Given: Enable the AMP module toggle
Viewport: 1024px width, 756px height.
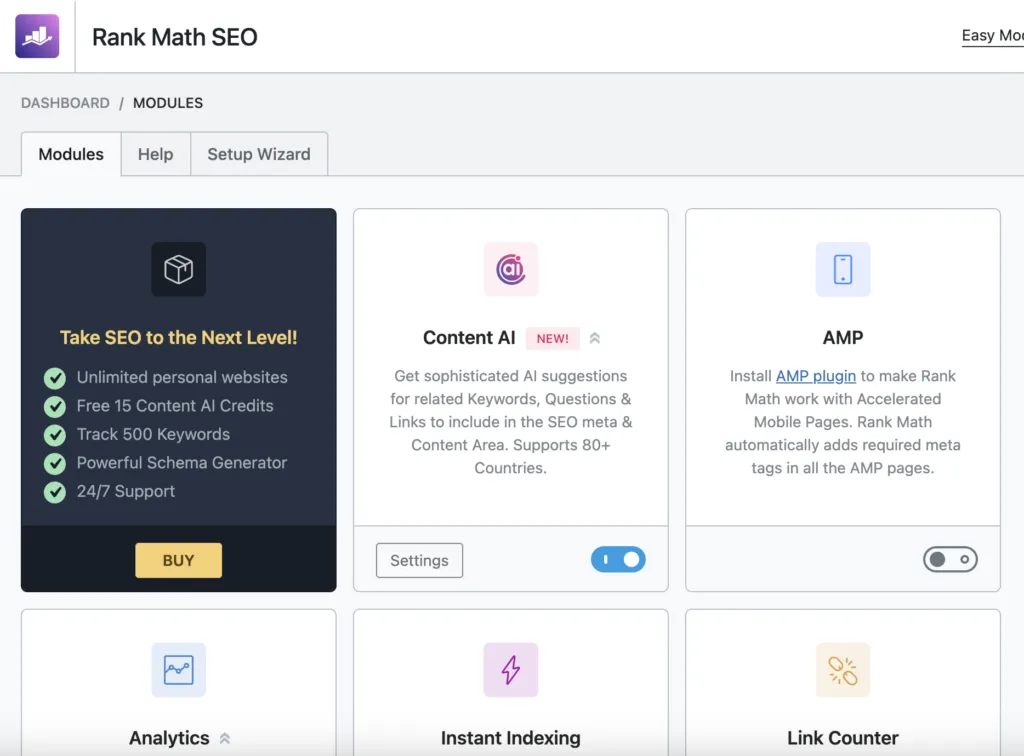Looking at the screenshot, I should click(950, 560).
